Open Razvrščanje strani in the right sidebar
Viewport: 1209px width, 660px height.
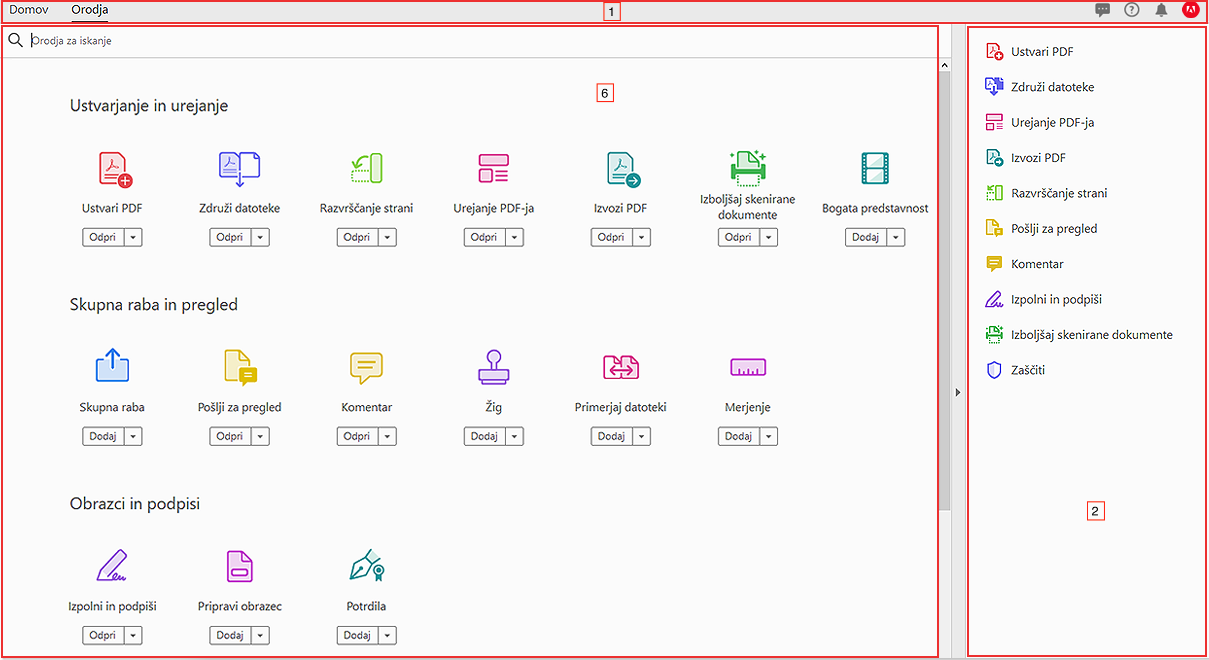[x=1045, y=193]
